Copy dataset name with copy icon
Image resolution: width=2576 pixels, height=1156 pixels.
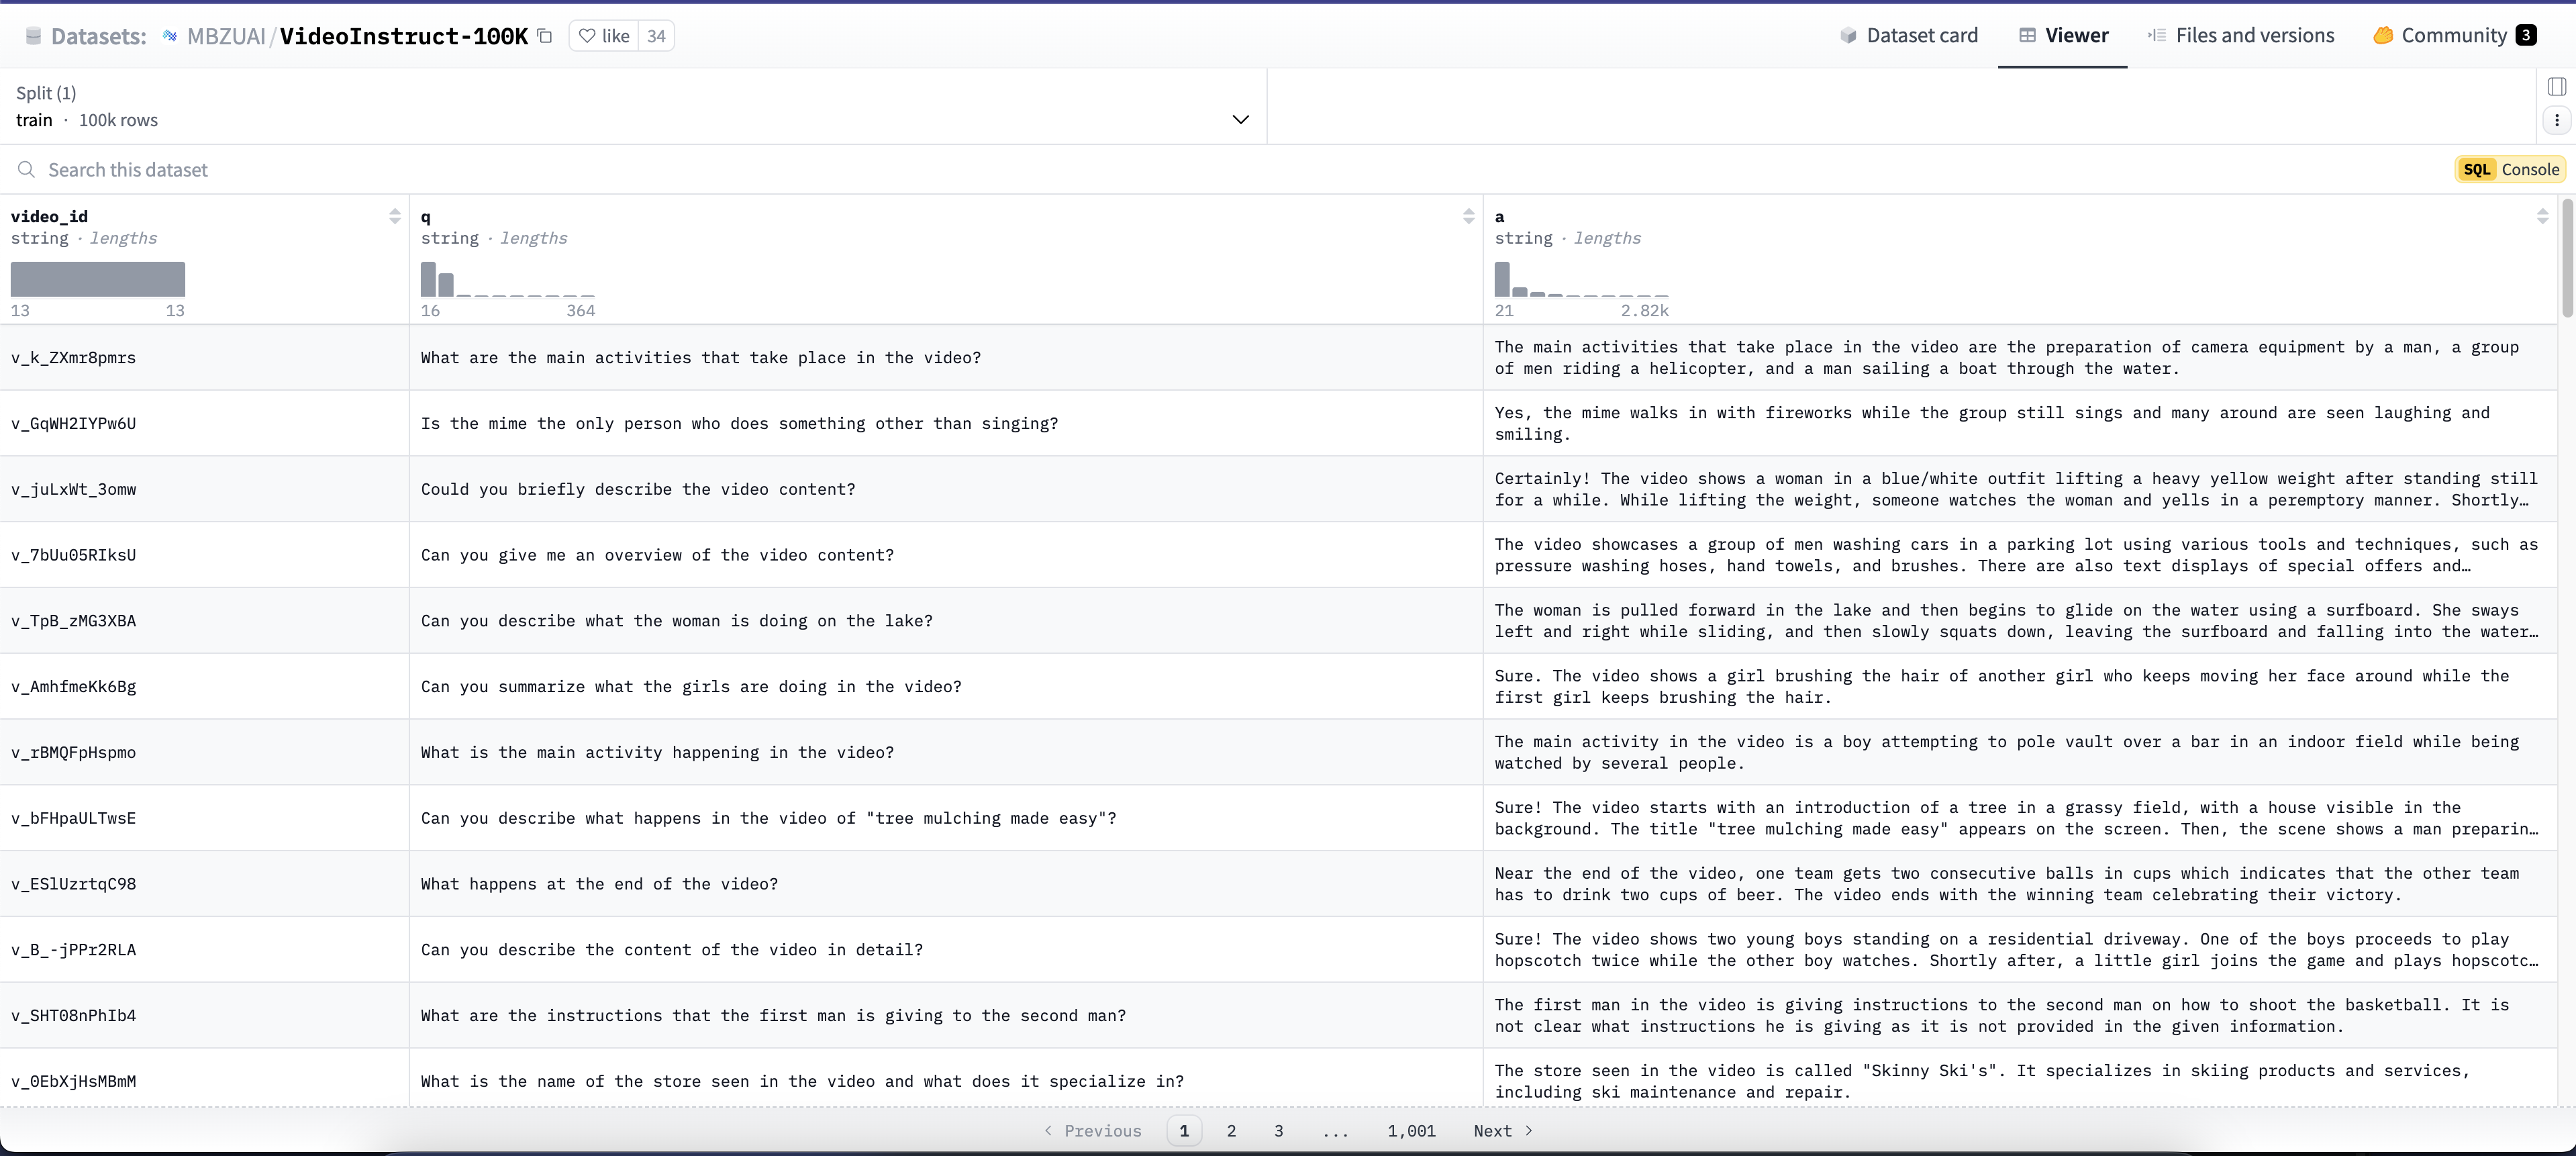545,36
